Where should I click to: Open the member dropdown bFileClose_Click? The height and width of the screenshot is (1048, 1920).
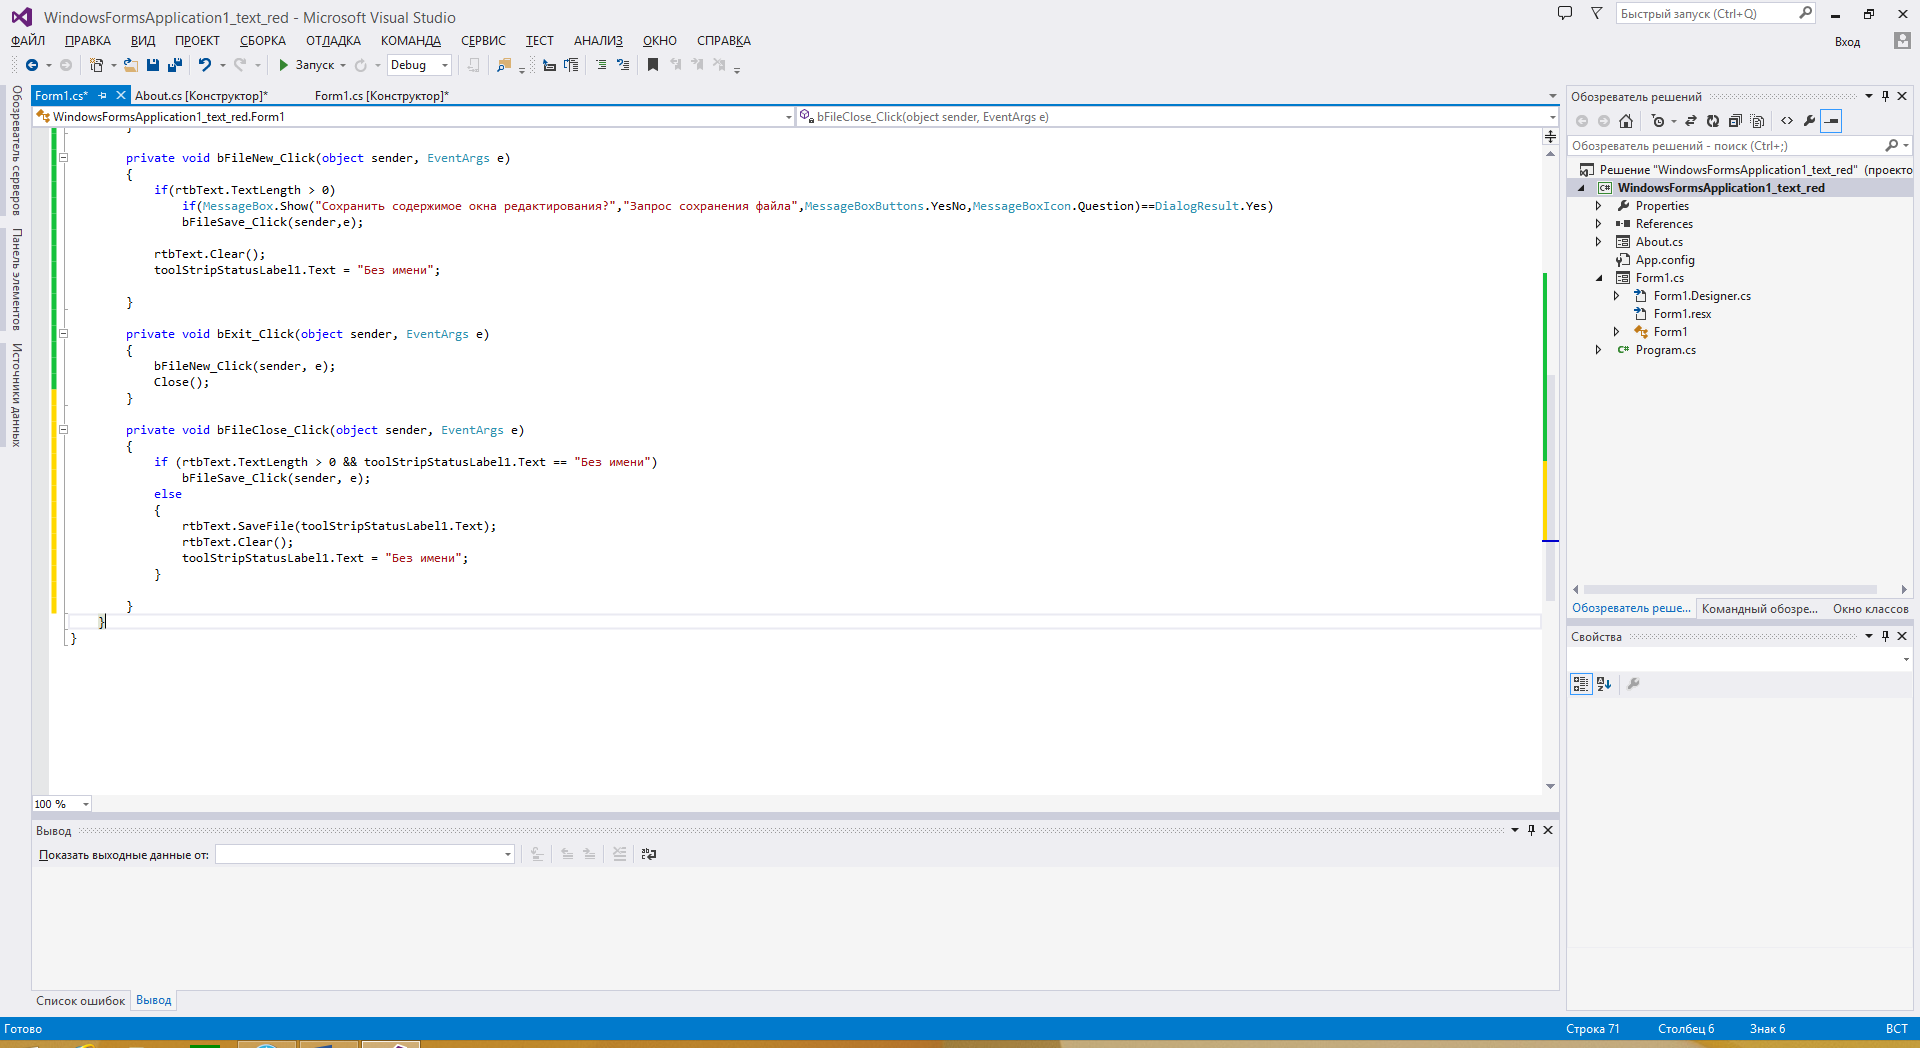pyautogui.click(x=1177, y=117)
